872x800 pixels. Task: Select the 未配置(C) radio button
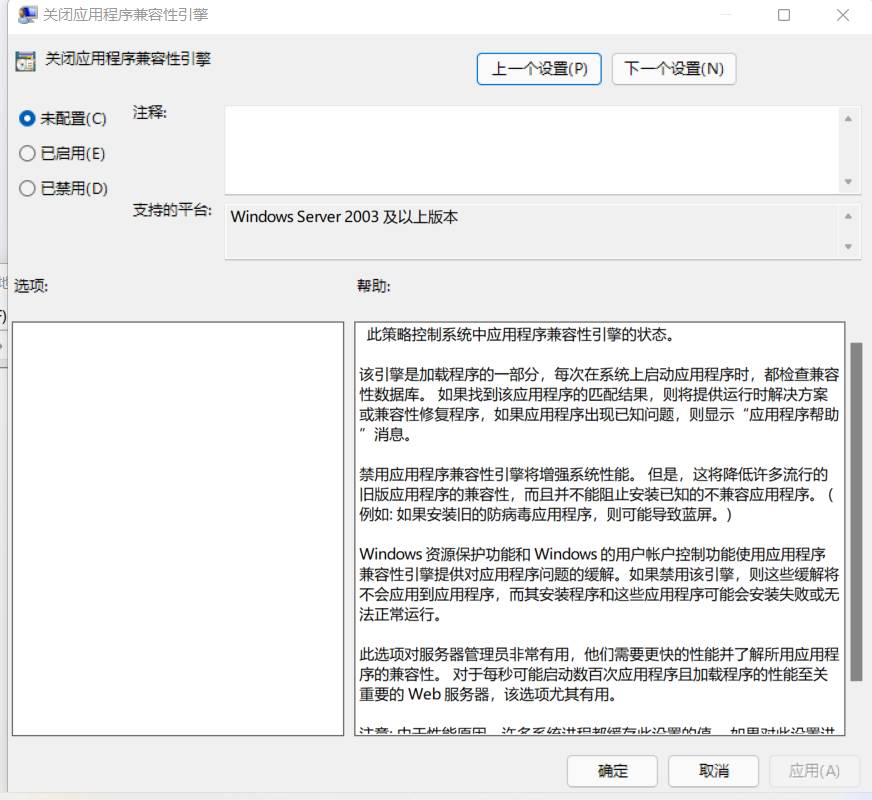pyautogui.click(x=28, y=119)
